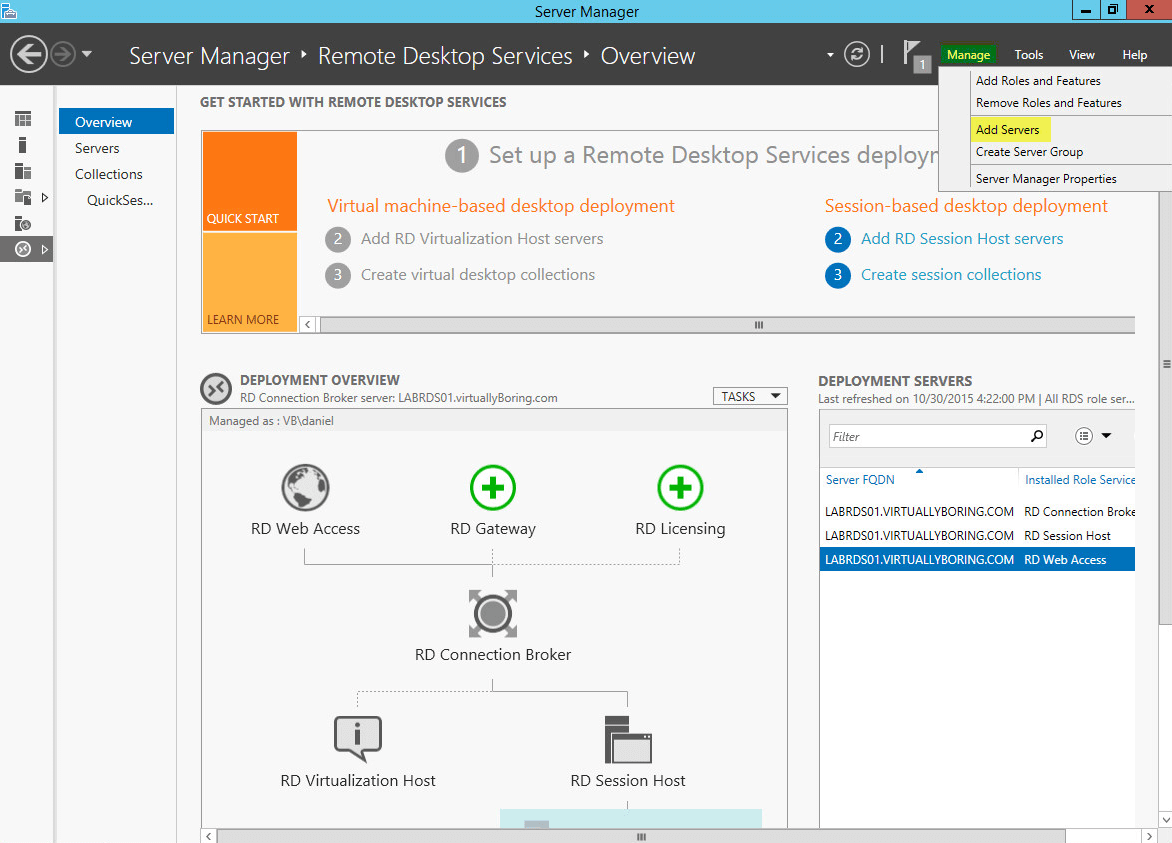This screenshot has width=1172, height=843.
Task: Click quick start scrollbar left arrow
Action: [307, 324]
